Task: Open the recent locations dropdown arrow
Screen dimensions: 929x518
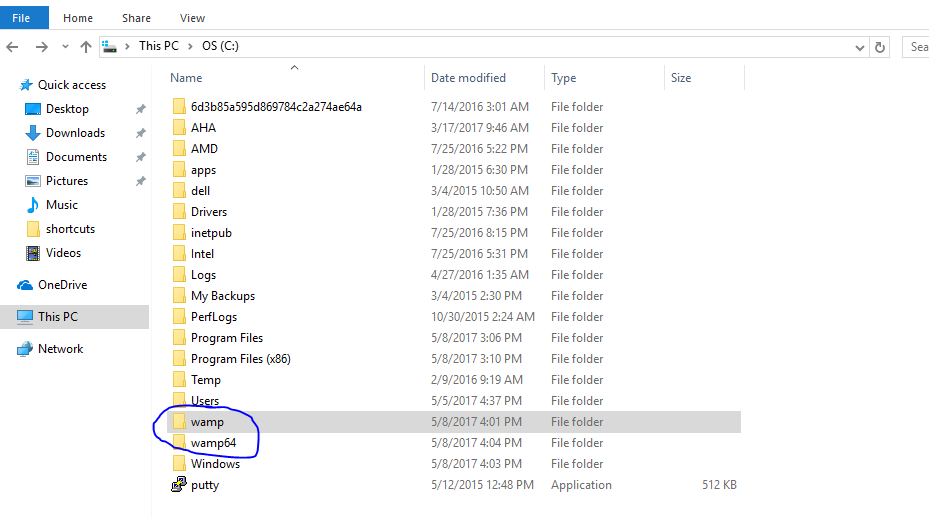Action: [65, 47]
